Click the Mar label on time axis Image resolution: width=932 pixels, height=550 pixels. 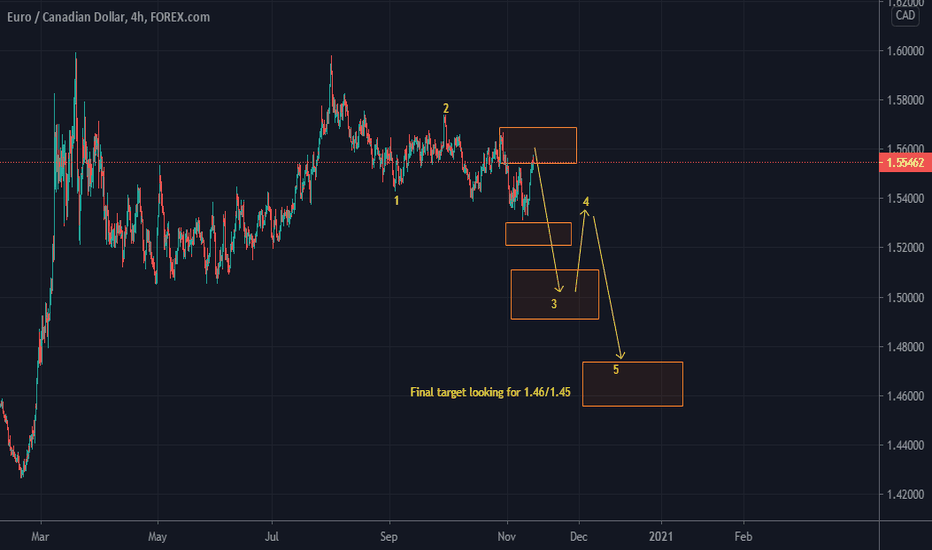(40, 537)
